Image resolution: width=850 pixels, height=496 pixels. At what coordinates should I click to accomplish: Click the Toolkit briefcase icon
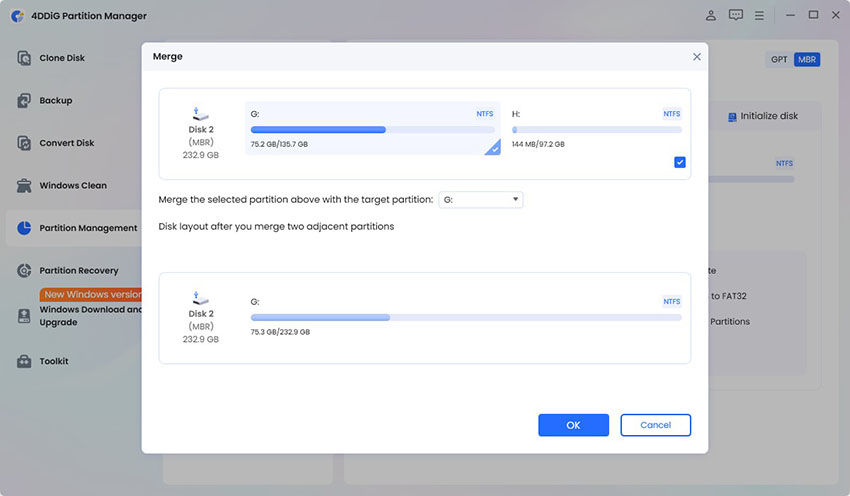coord(24,361)
